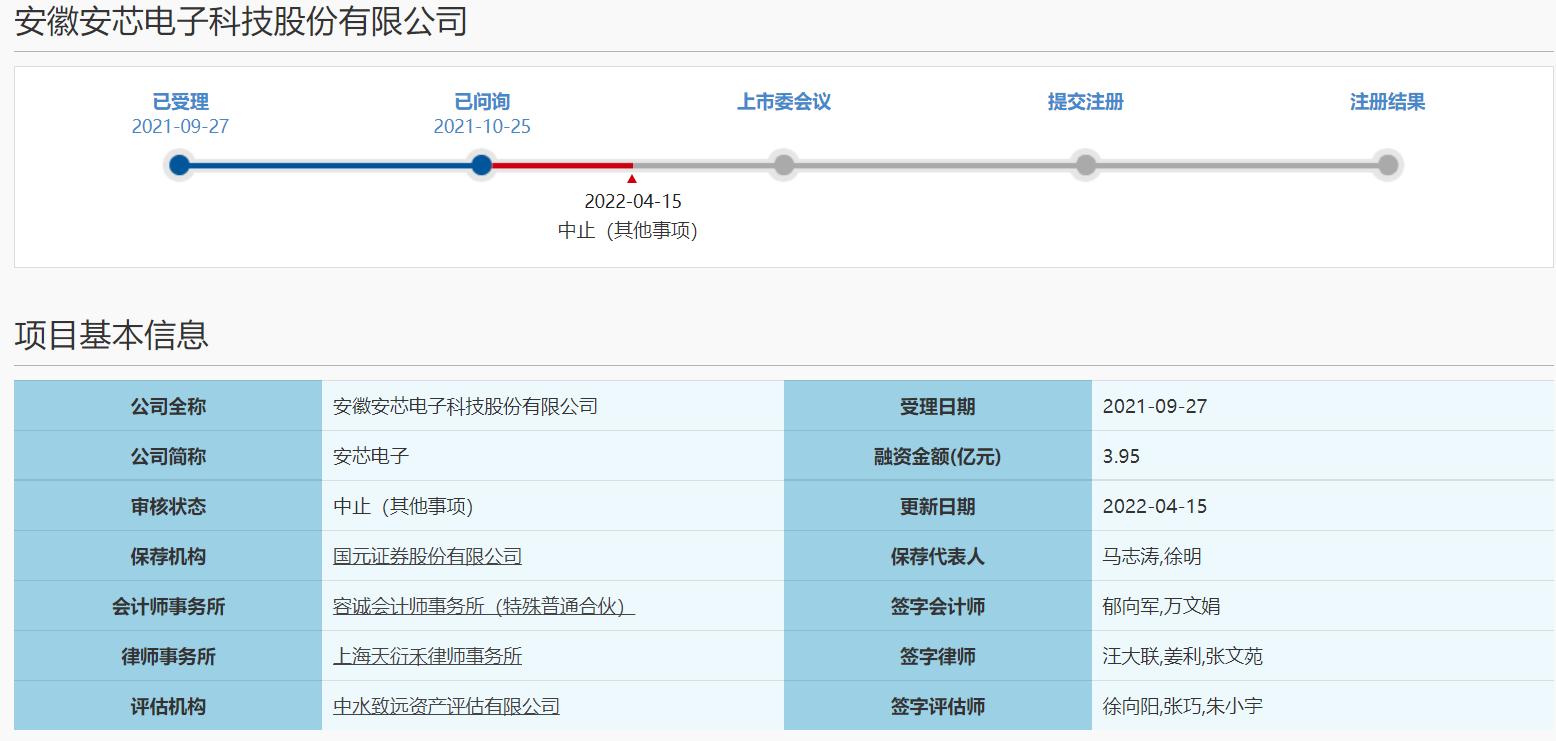Click 中止（其他事项）text under the timeline
Screen dimensions: 1556x741
(x=628, y=230)
